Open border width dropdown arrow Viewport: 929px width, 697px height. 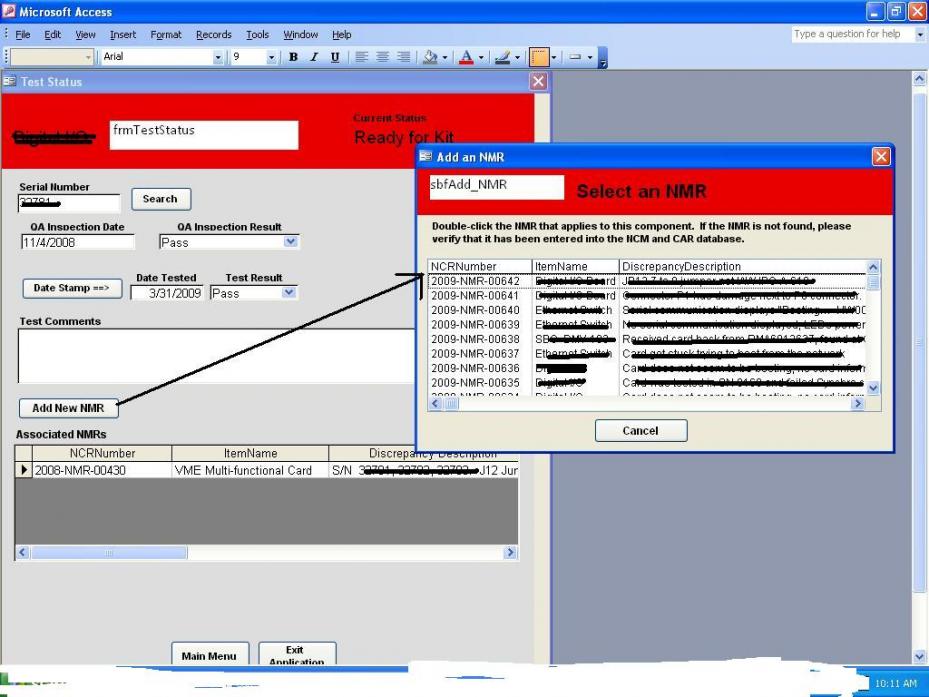tap(554, 57)
